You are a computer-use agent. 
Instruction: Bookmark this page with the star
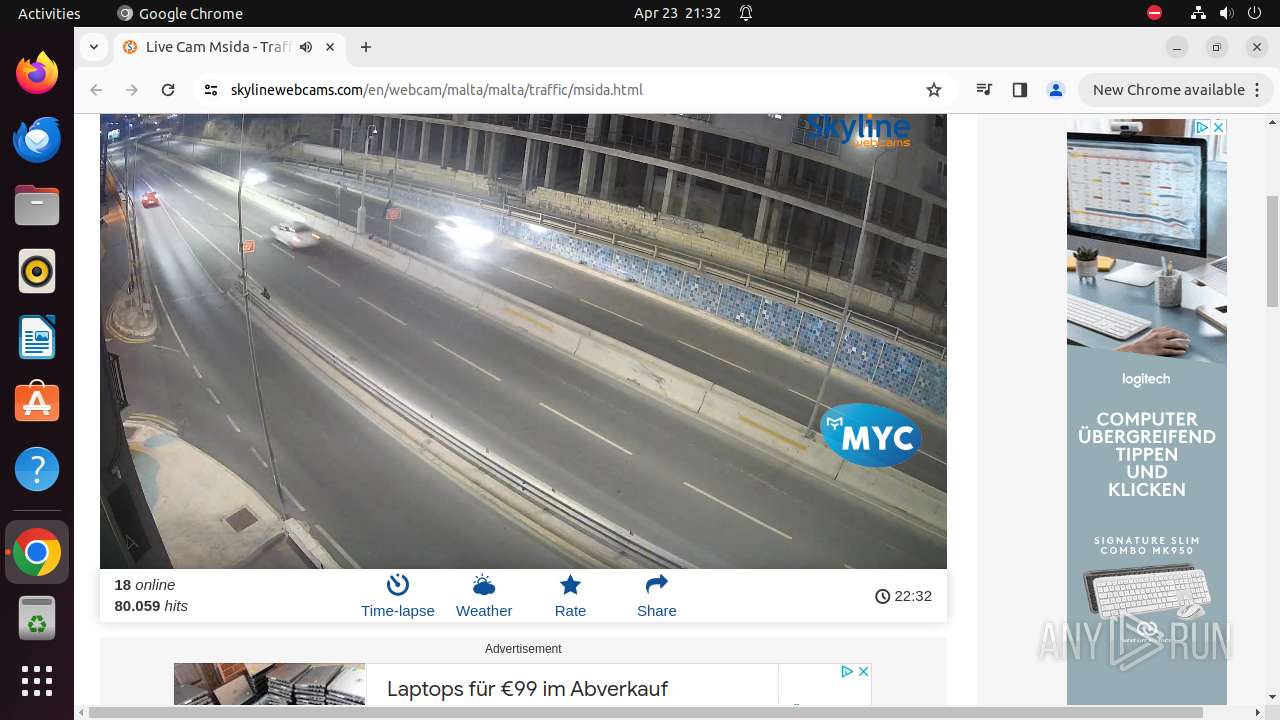(934, 90)
